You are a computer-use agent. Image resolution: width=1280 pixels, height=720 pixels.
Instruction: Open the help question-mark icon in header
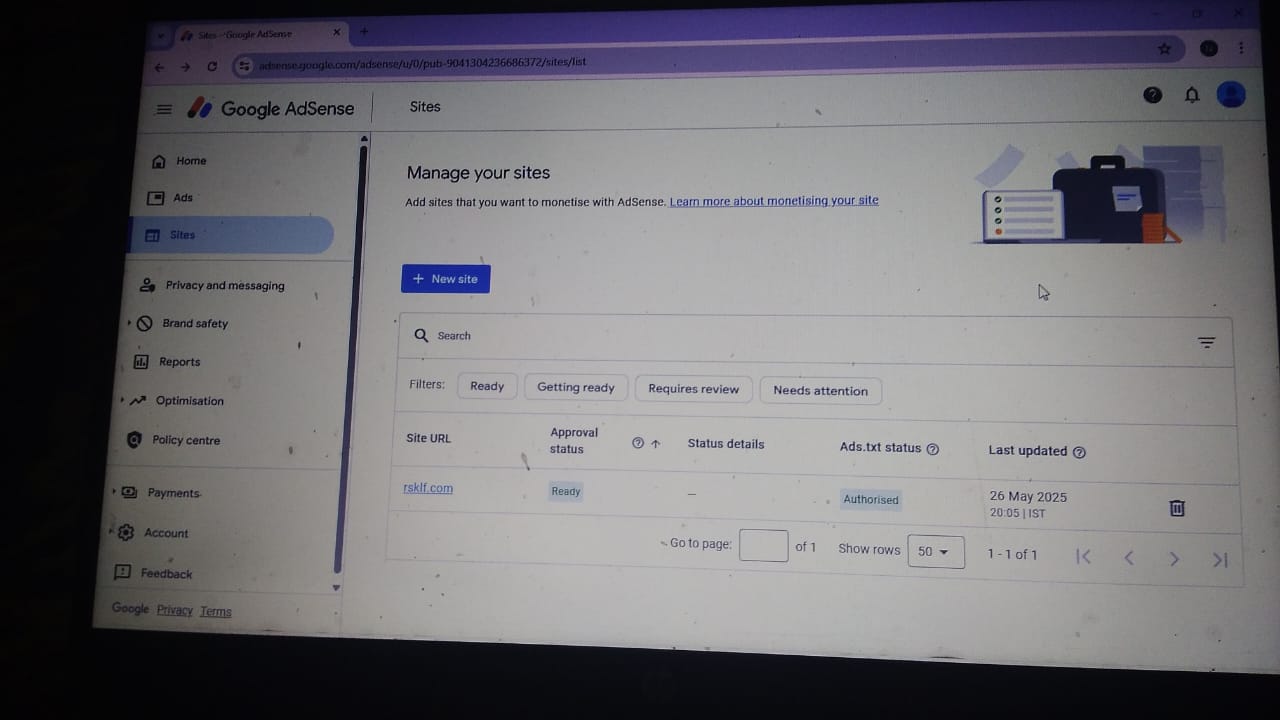[x=1152, y=95]
